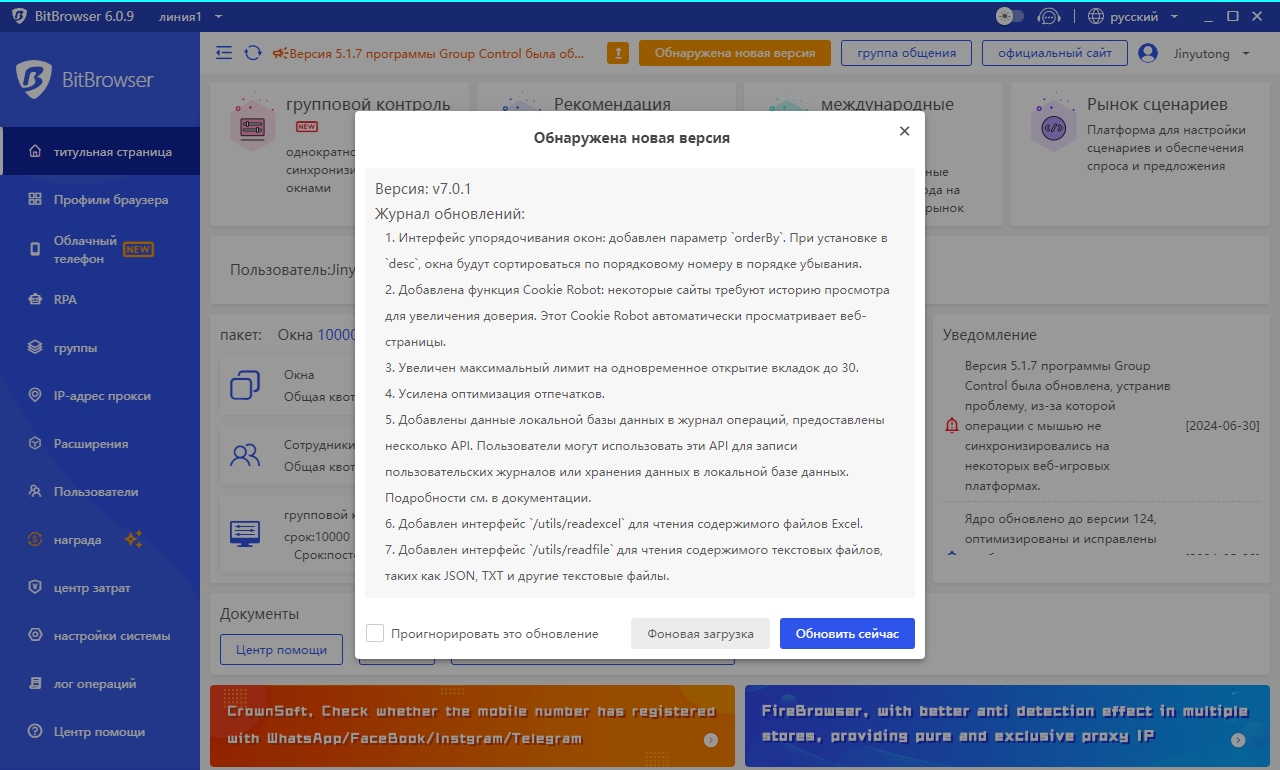
Task: Open Центр помощи in the sidebar
Action: [100, 732]
